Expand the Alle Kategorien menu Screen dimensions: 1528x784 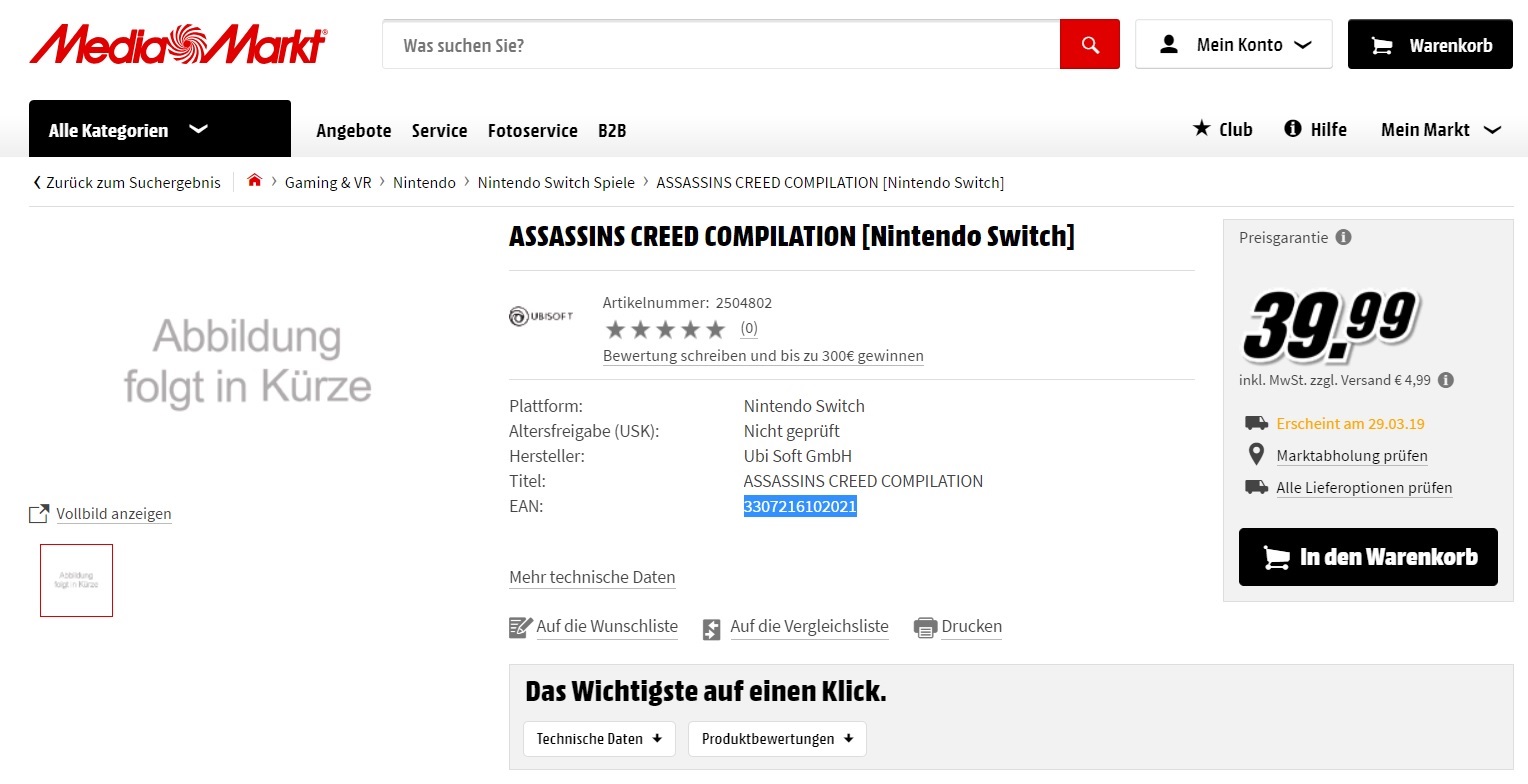coord(160,129)
